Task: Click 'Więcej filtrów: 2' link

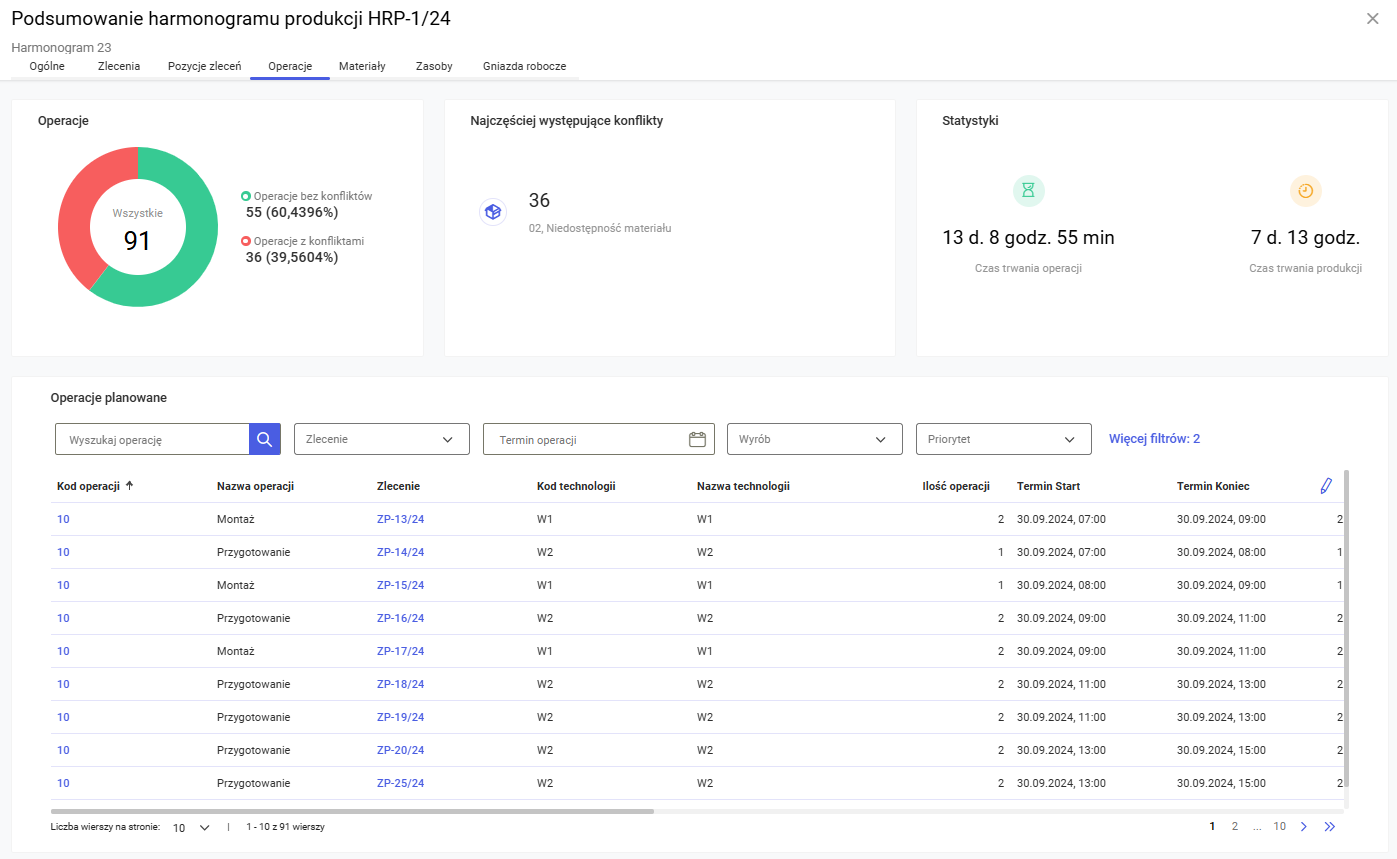Action: coord(1154,439)
